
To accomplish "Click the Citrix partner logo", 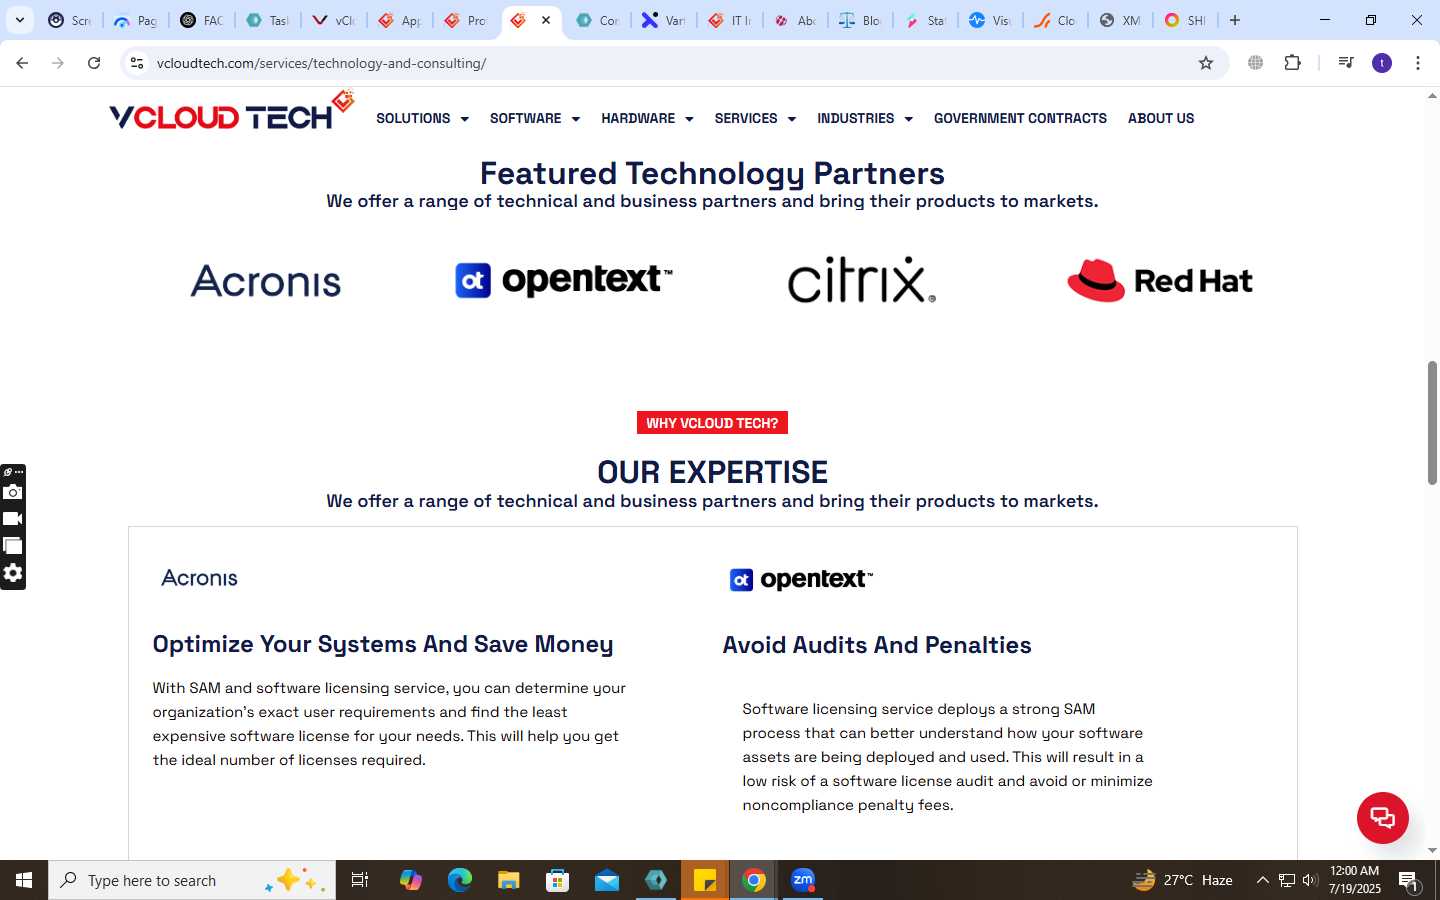I will pos(862,279).
